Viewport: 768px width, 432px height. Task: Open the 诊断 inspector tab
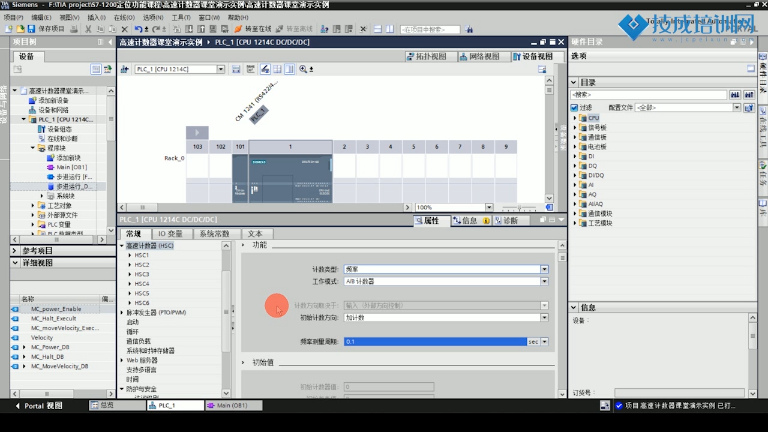coord(509,220)
